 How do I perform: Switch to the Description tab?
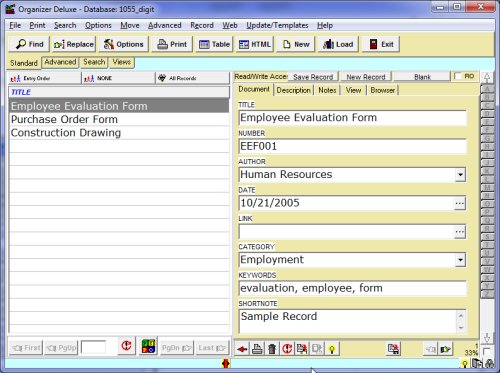pos(293,90)
